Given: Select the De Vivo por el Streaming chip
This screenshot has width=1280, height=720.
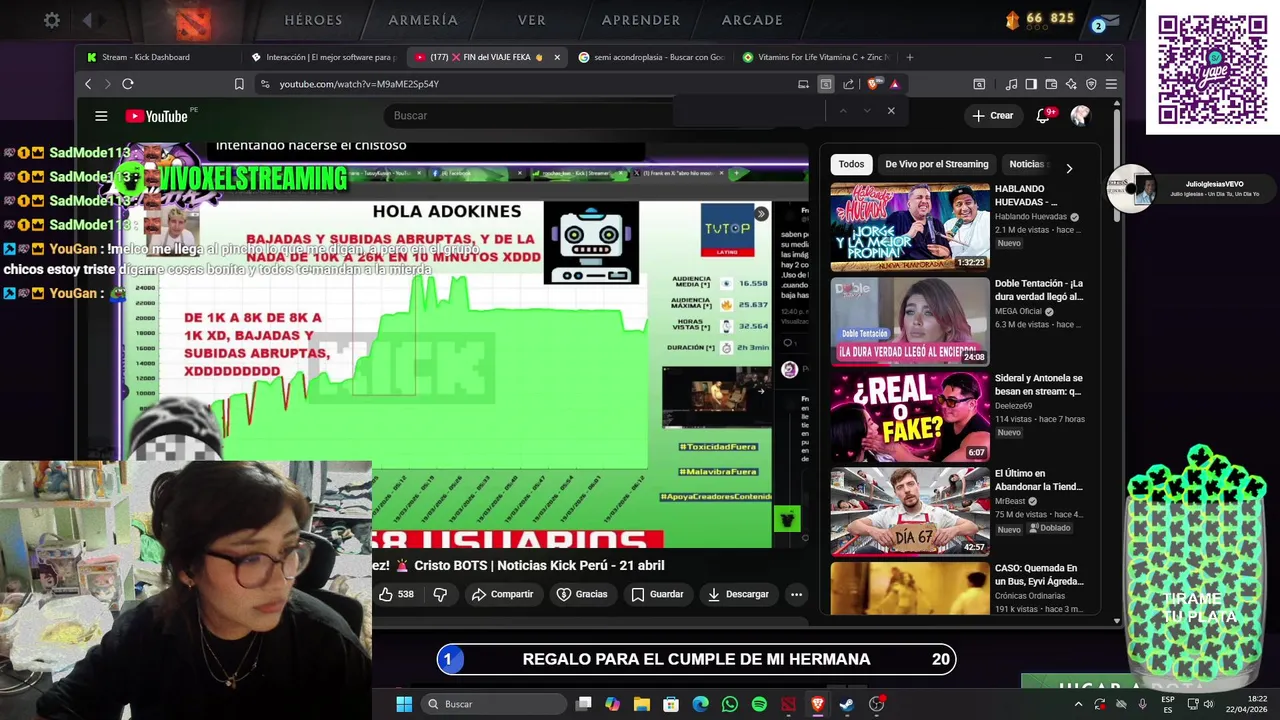Looking at the screenshot, I should click(x=937, y=164).
